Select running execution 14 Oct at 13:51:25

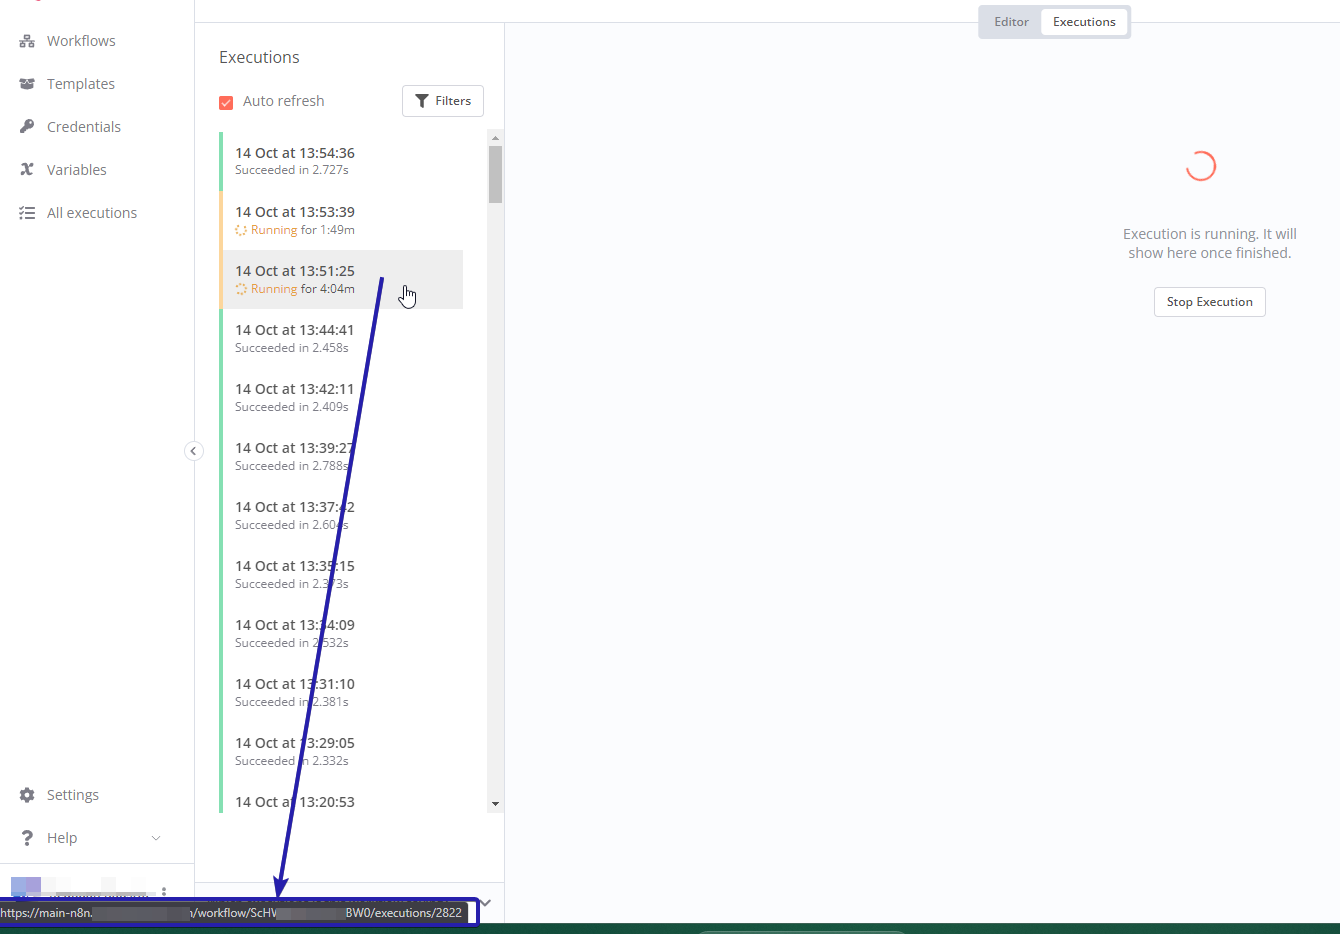point(341,279)
